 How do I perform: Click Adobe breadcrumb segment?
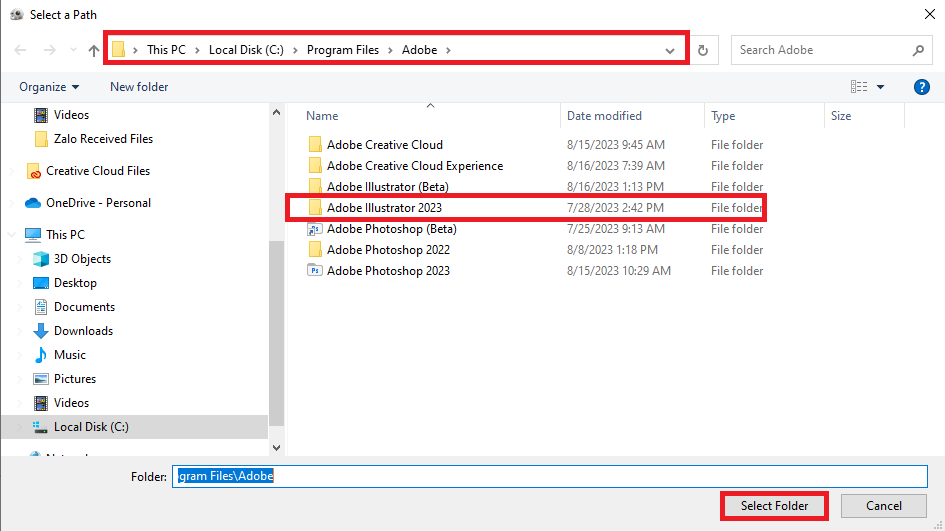point(419,50)
